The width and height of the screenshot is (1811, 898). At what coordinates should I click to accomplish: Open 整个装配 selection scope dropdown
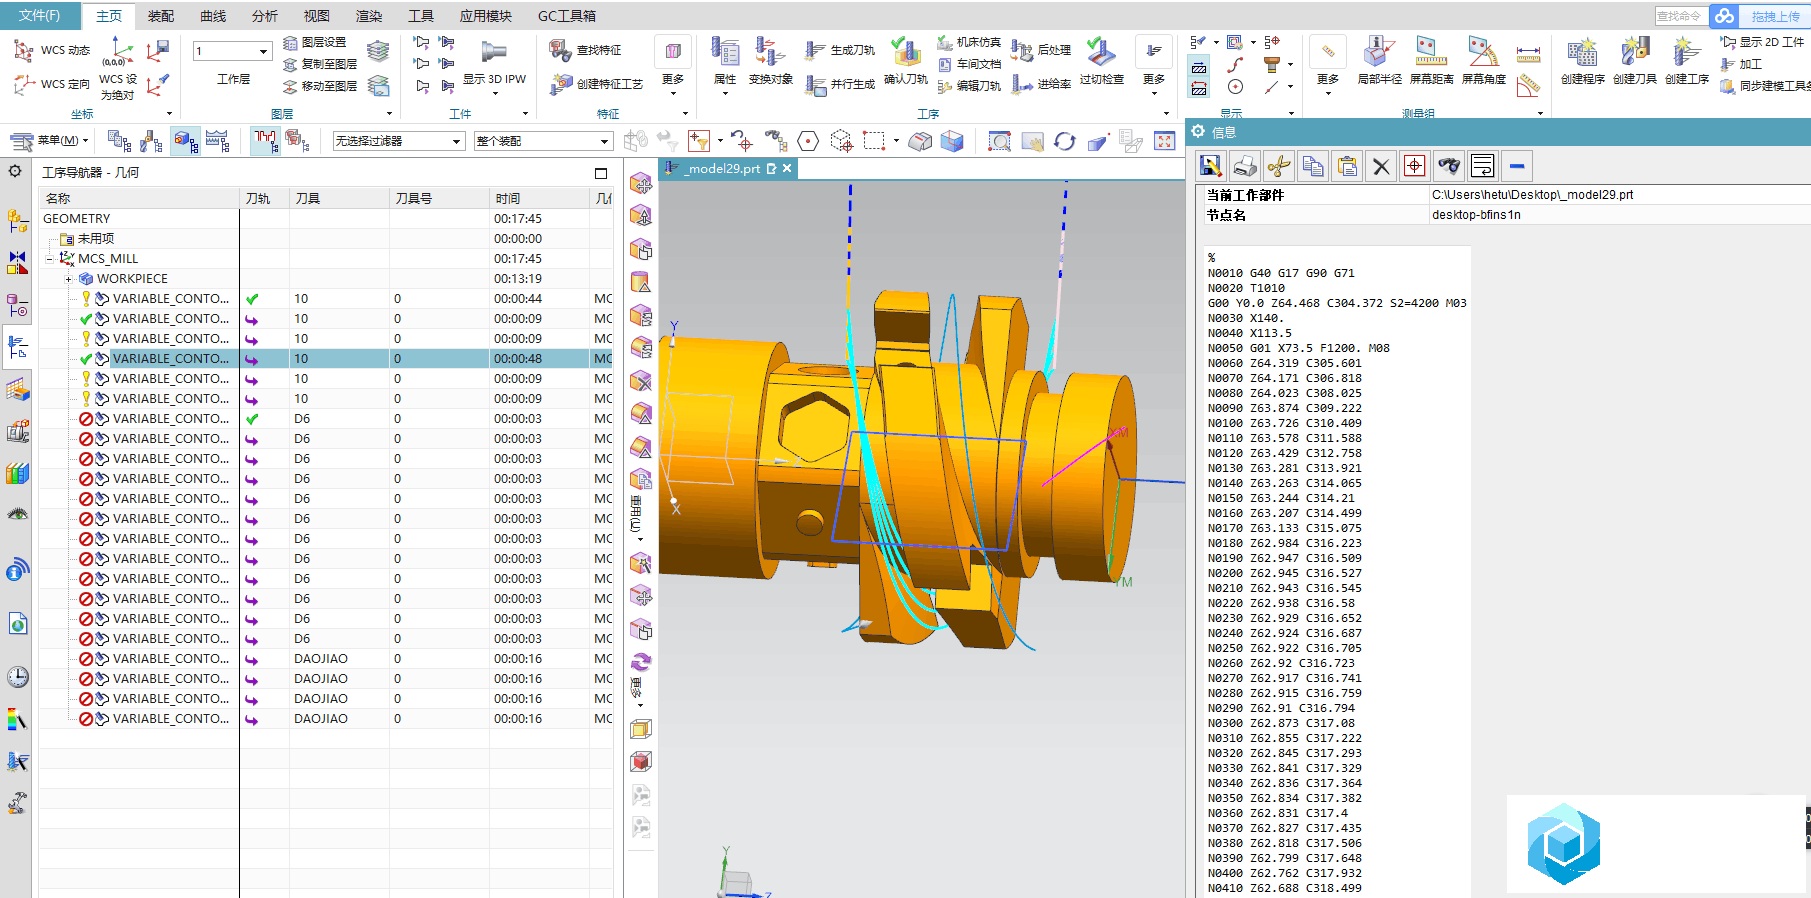(604, 141)
